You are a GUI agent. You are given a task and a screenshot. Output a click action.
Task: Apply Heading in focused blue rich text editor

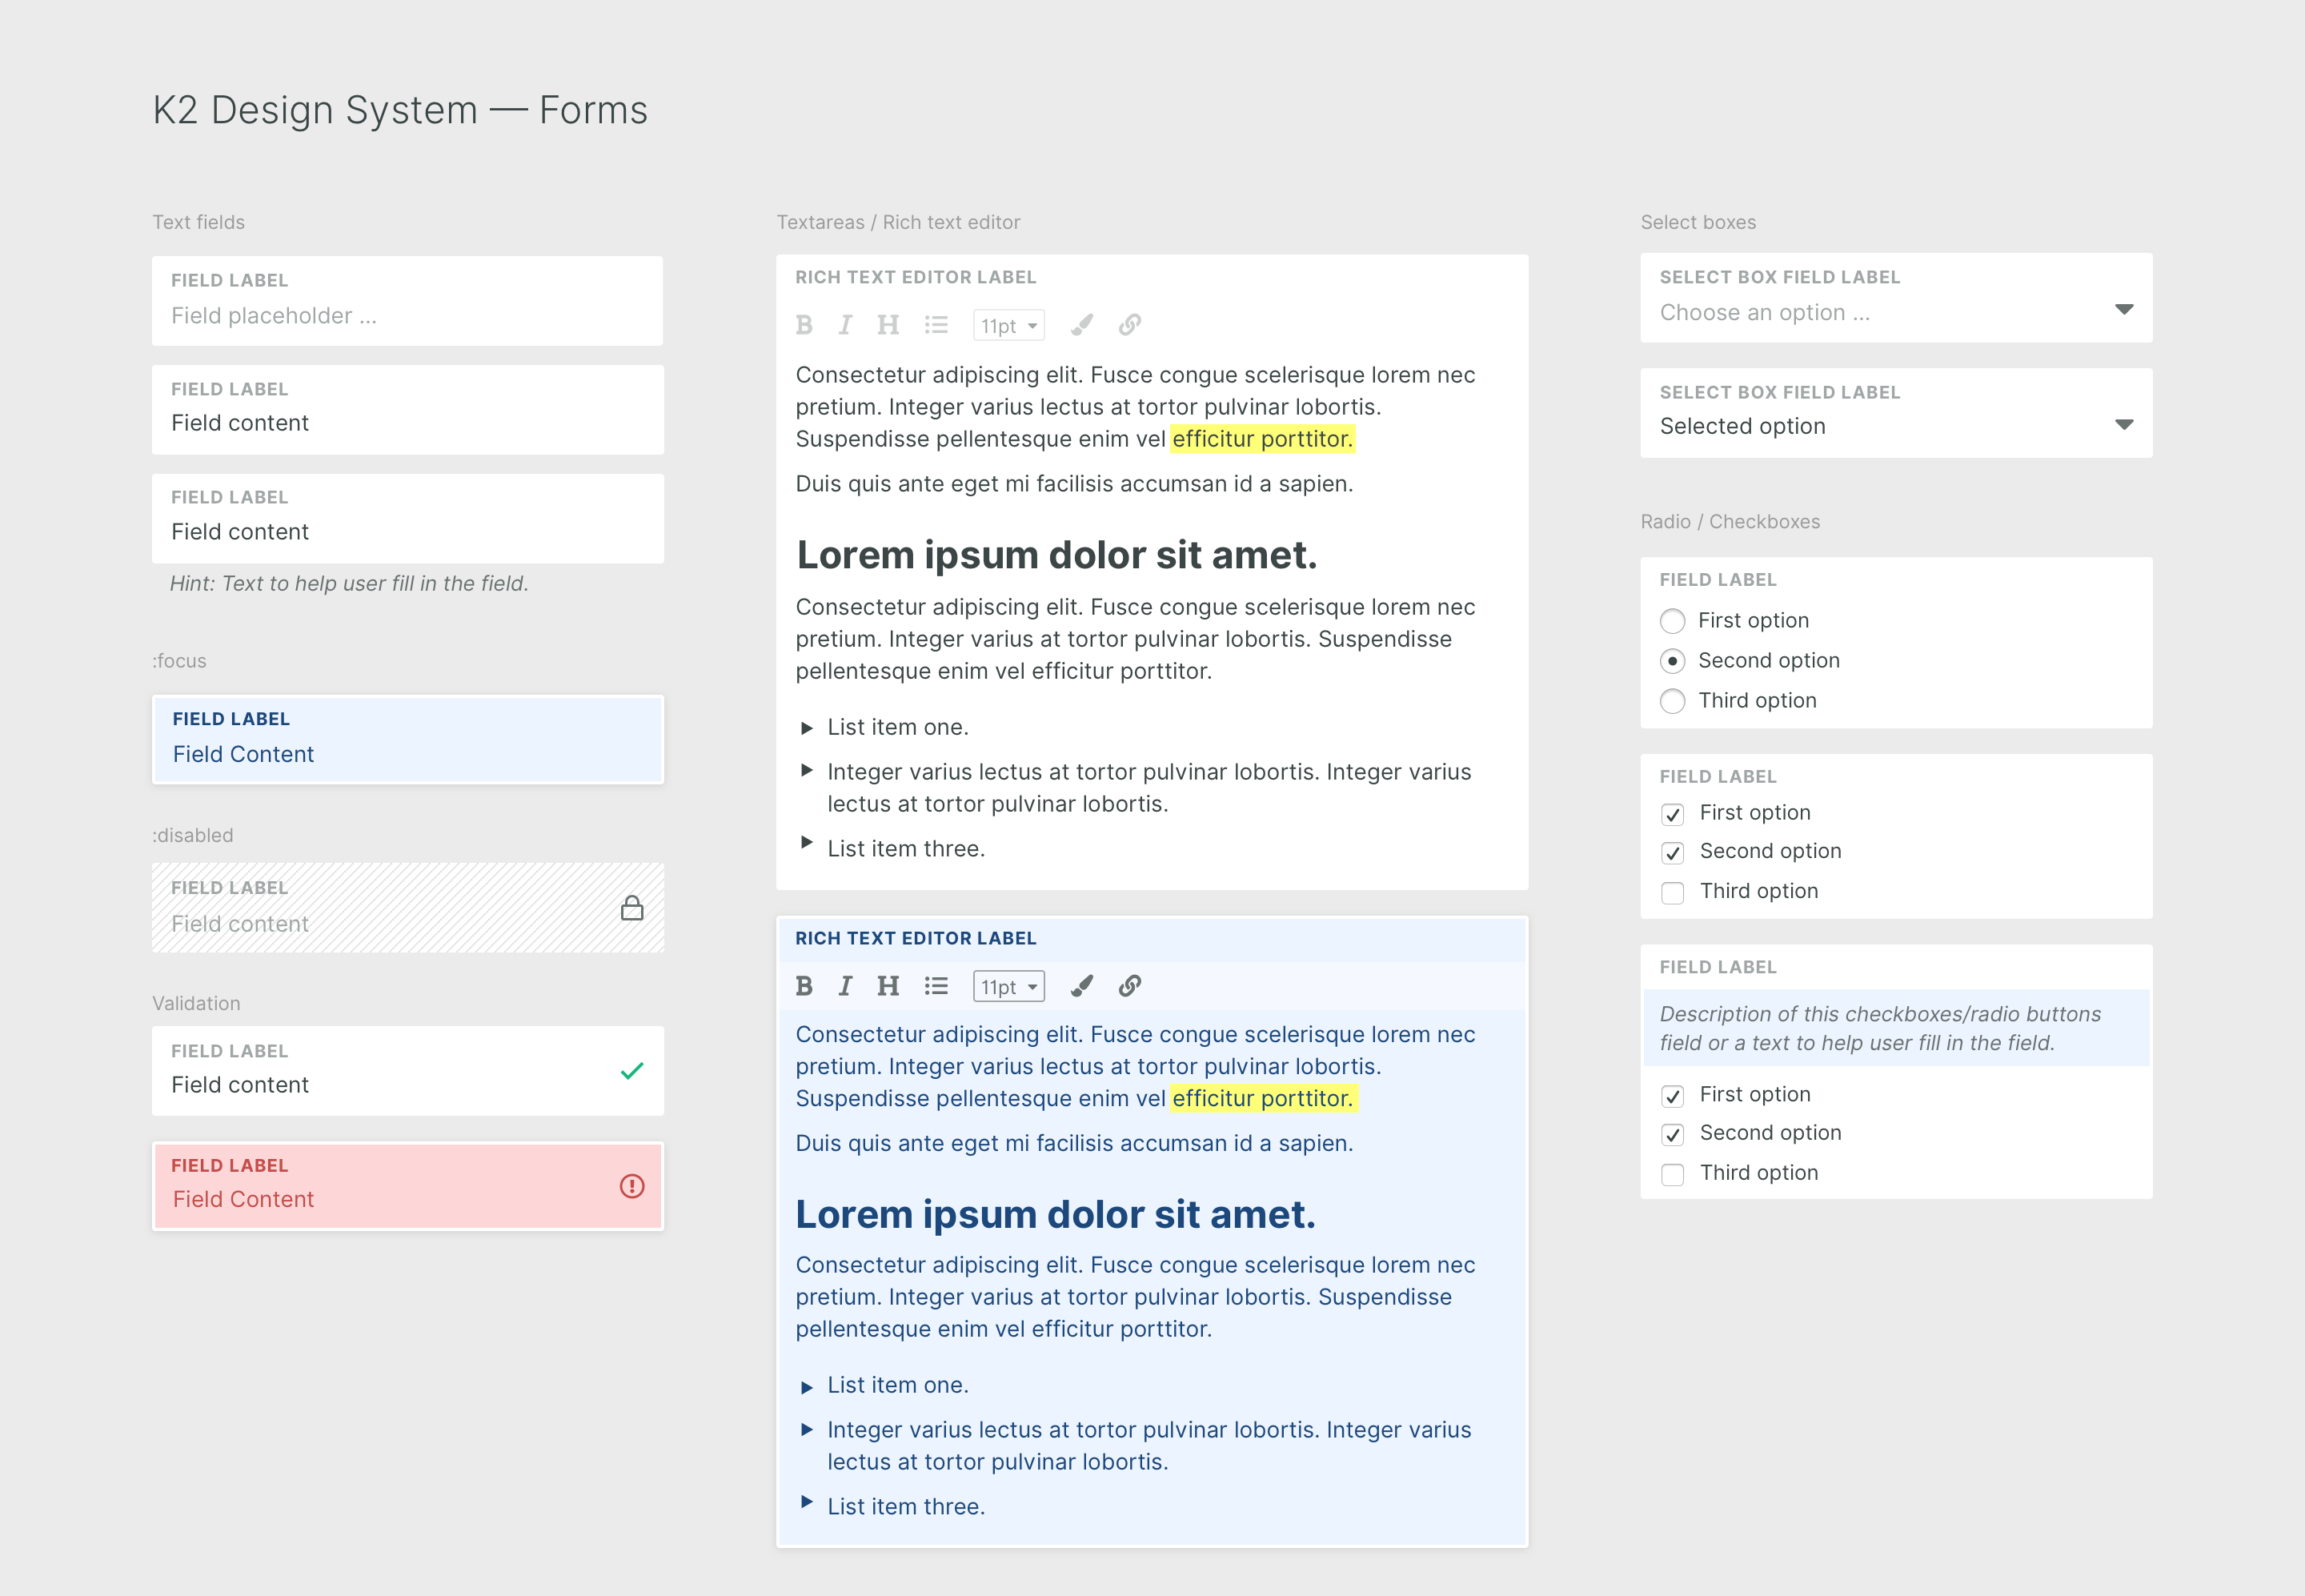(888, 986)
